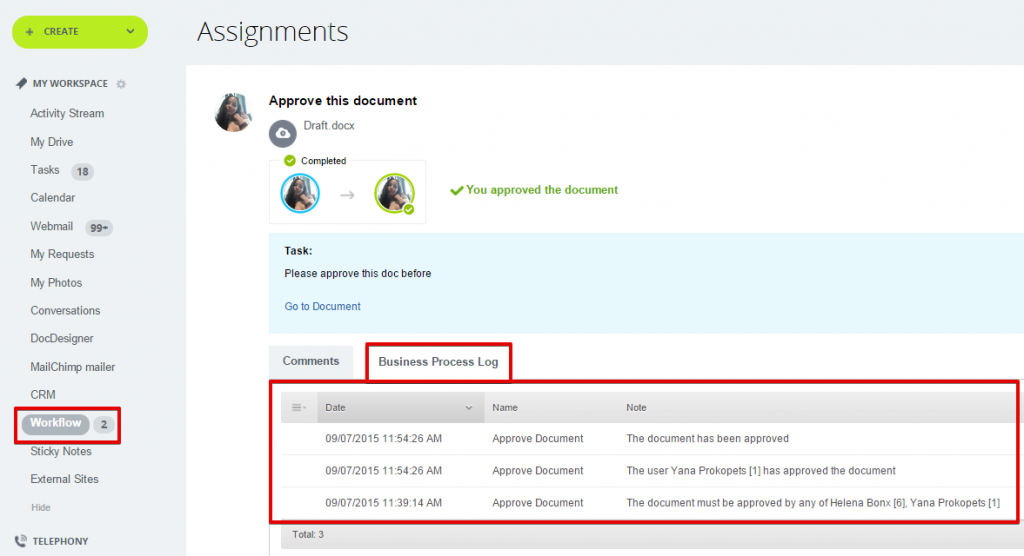Click the Draft.docx cloud file icon
The width and height of the screenshot is (1024, 556).
click(283, 133)
